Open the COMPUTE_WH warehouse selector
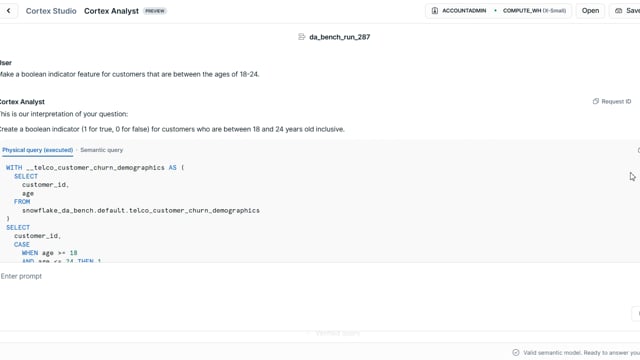The width and height of the screenshot is (640, 360). 533,11
